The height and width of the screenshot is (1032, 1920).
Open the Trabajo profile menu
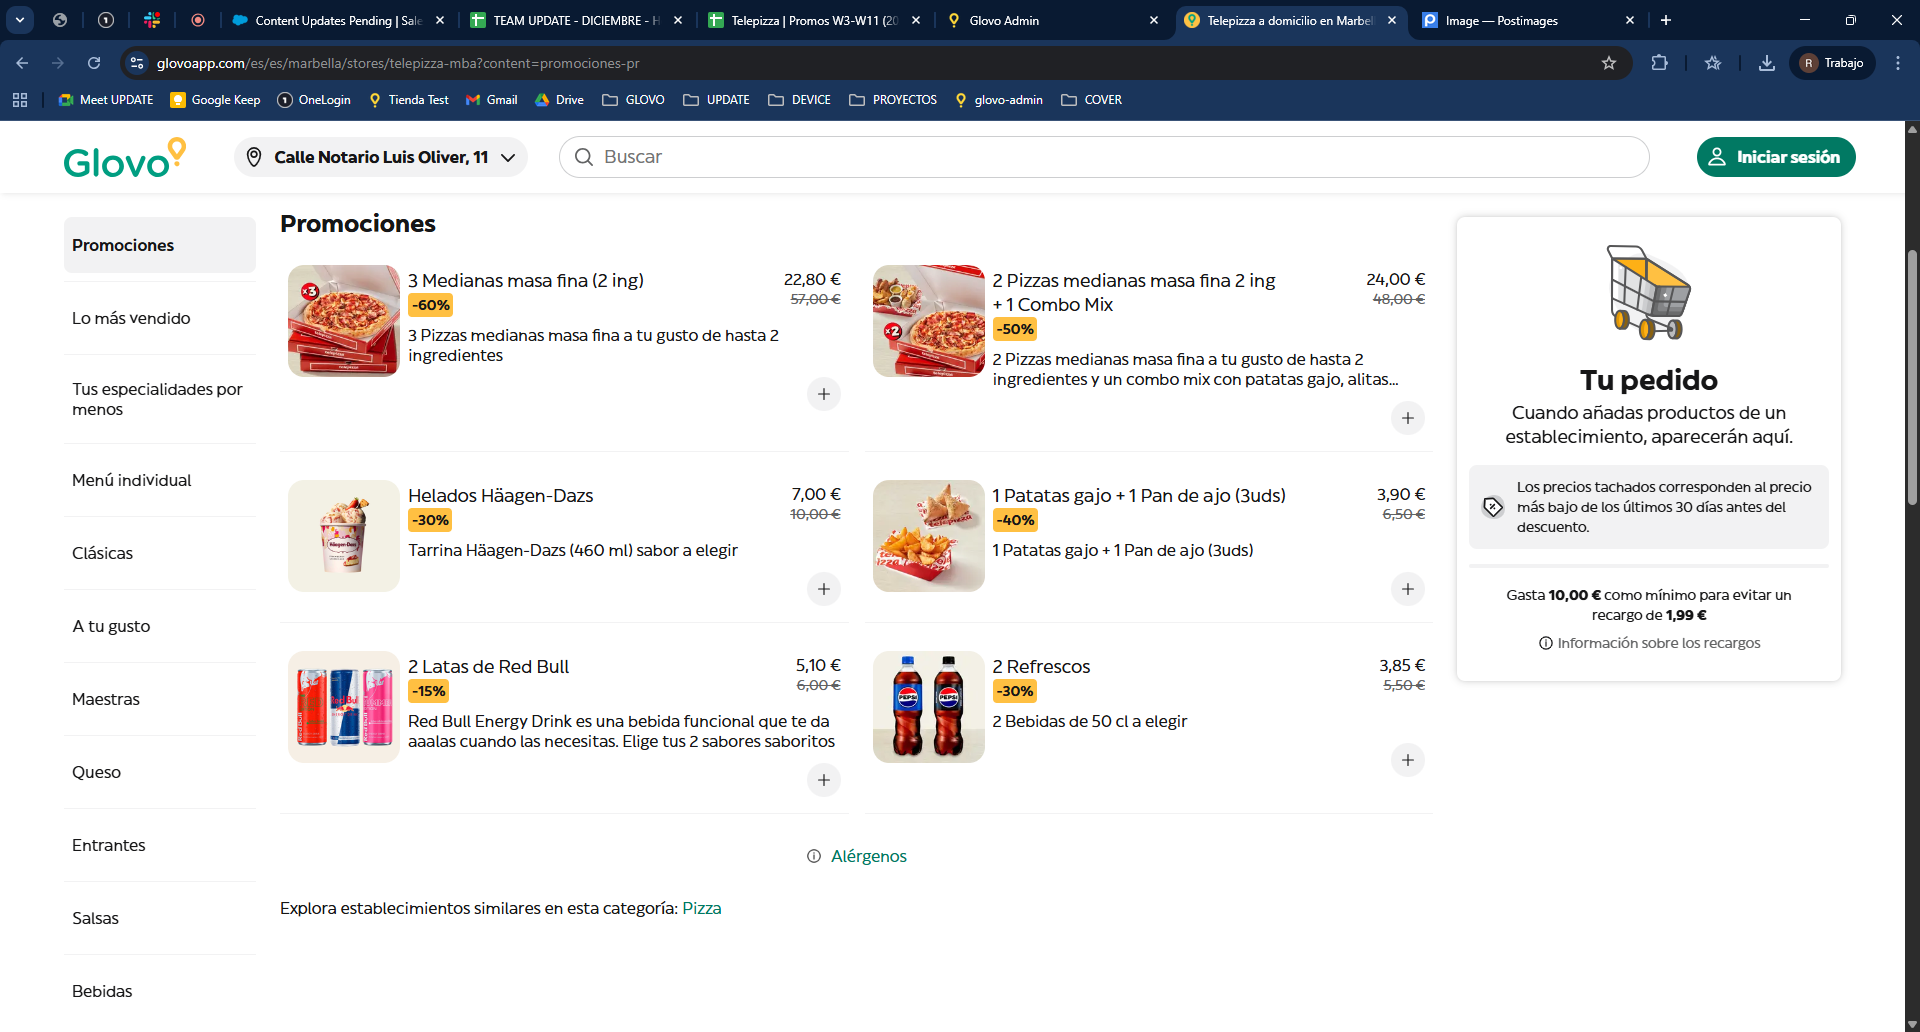click(1832, 63)
